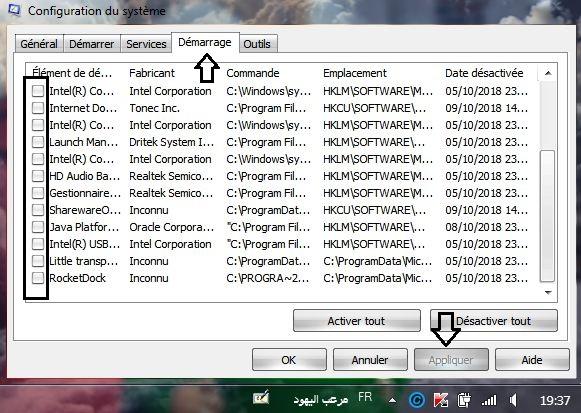Click the Activer tout button
This screenshot has height=413, width=581.
[x=356, y=321]
